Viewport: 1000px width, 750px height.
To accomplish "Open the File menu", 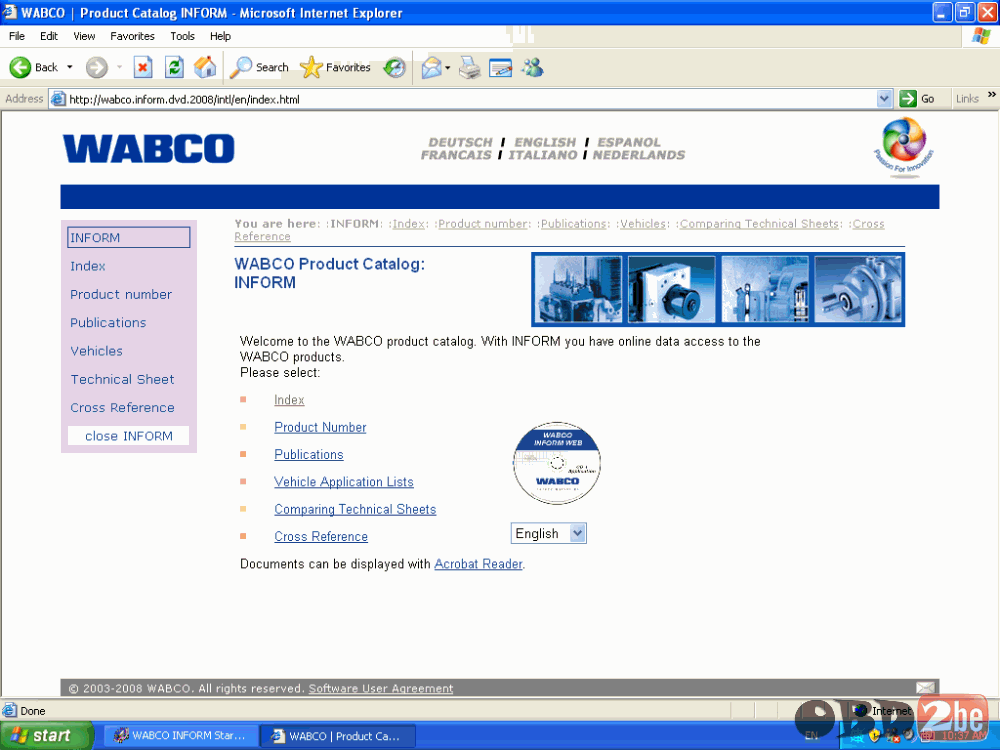I will coord(17,36).
